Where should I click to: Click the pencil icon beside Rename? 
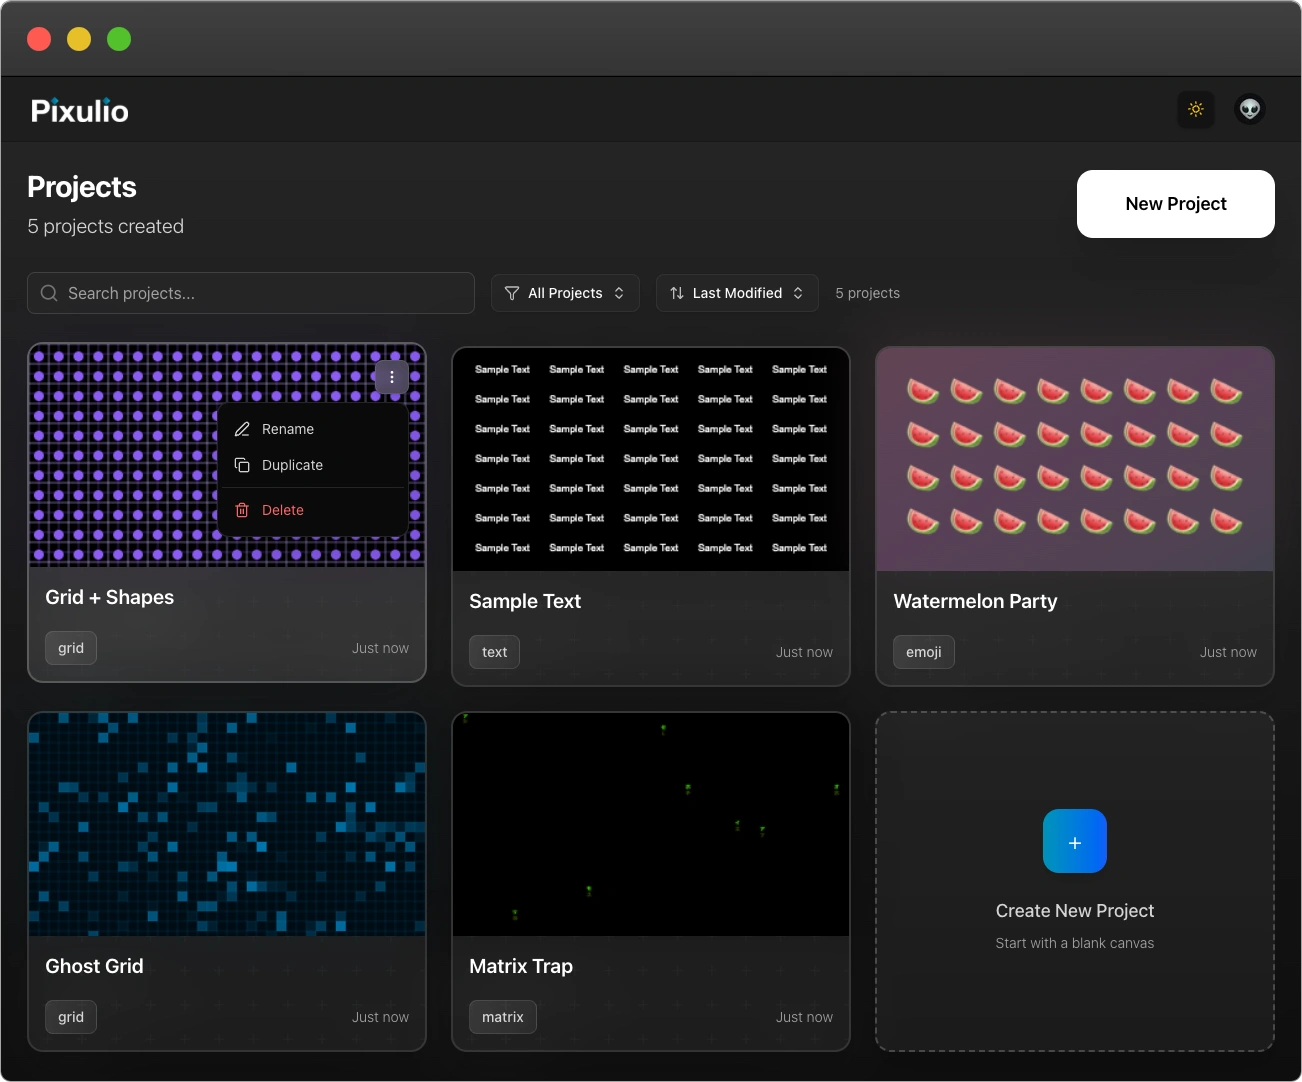click(242, 429)
